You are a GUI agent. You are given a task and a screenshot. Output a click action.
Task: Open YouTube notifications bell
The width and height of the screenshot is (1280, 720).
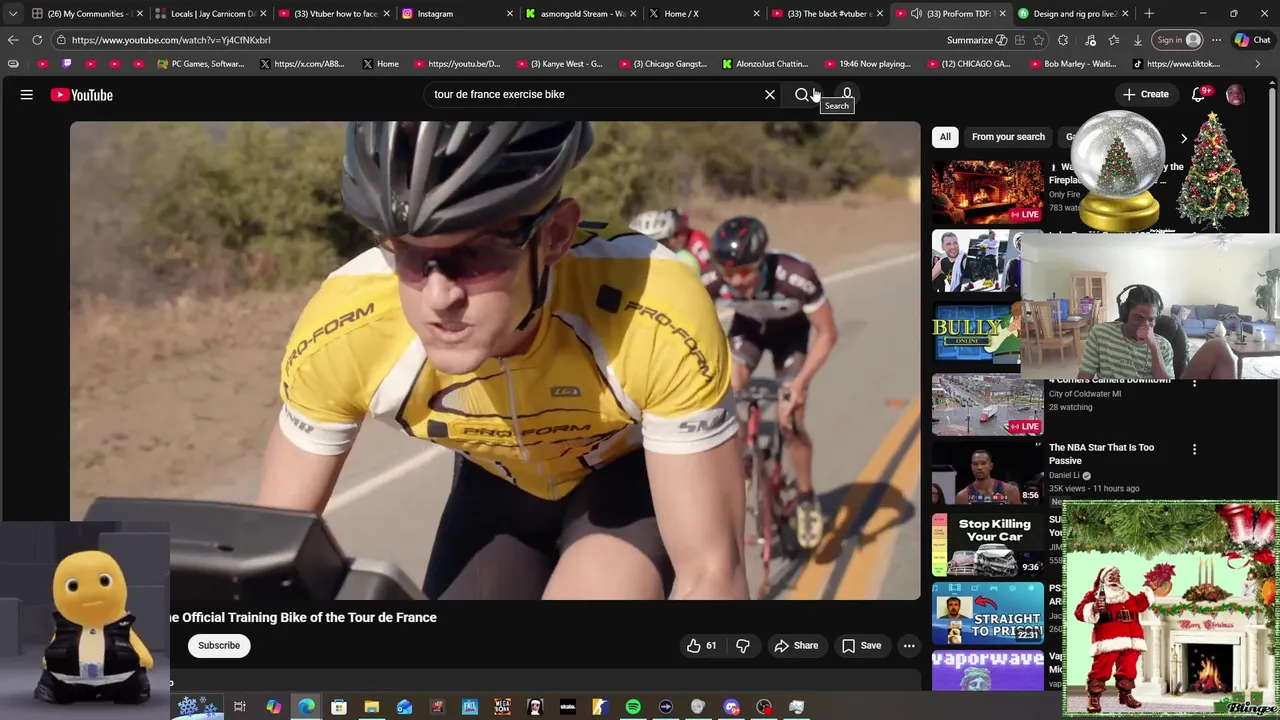pos(1198,95)
